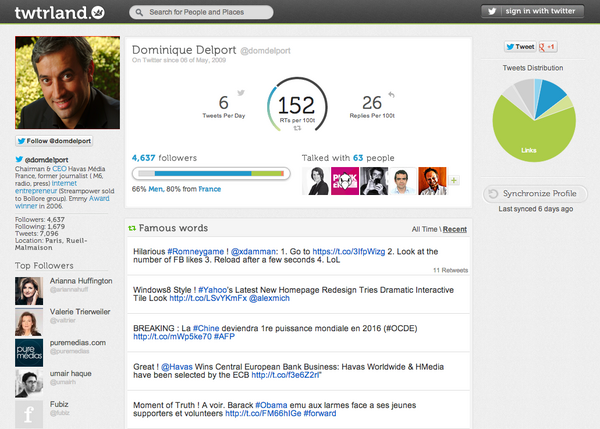The height and width of the screenshot is (429, 600).
Task: Open Arianna Huffington's avatar
Action: pos(29,291)
